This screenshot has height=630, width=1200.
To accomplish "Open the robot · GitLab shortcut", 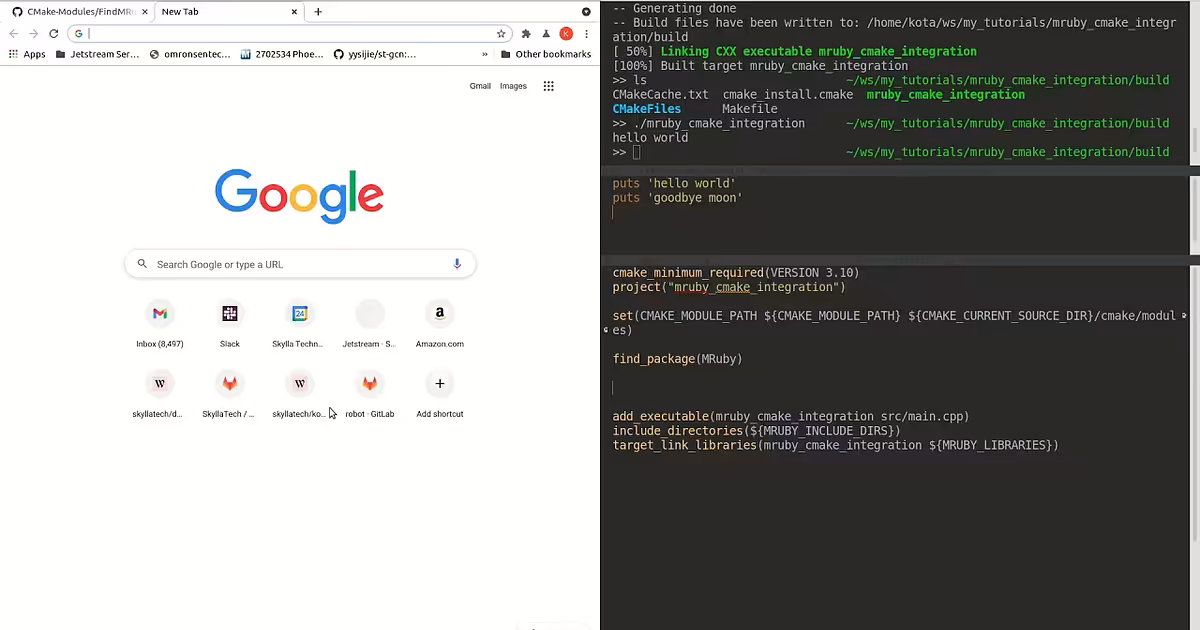I will (369, 393).
